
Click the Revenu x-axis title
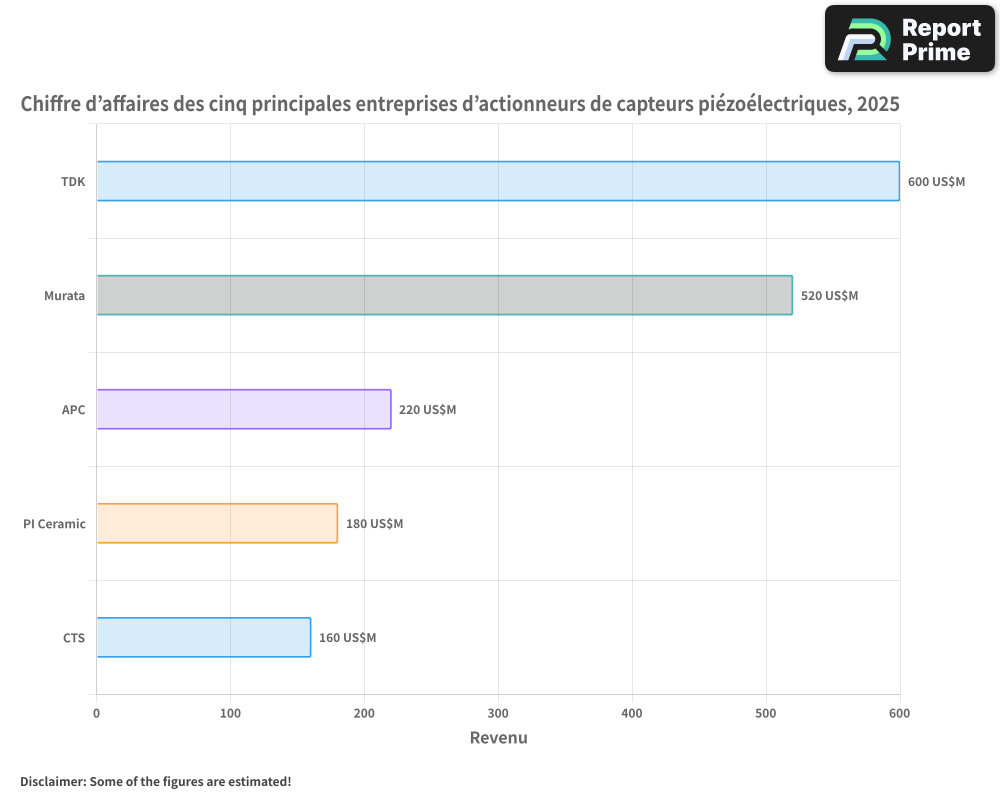point(498,738)
